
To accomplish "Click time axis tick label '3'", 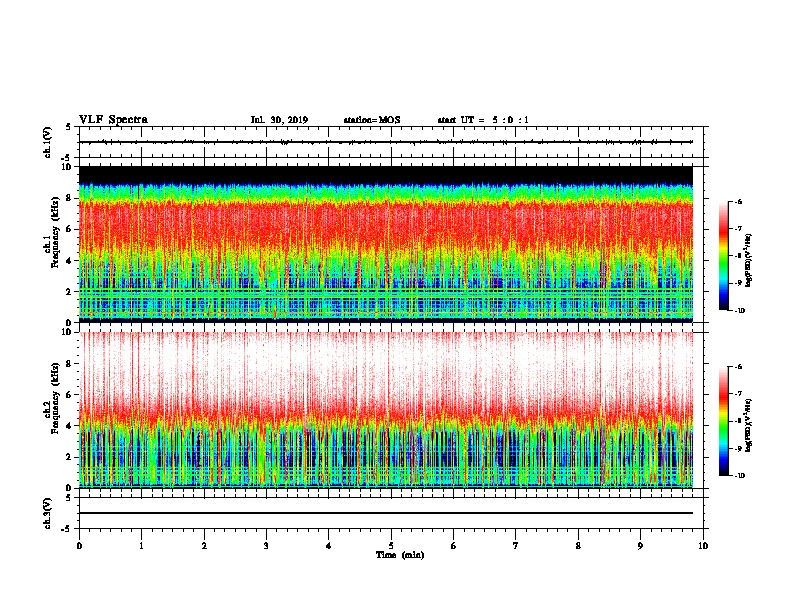I will click(266, 545).
